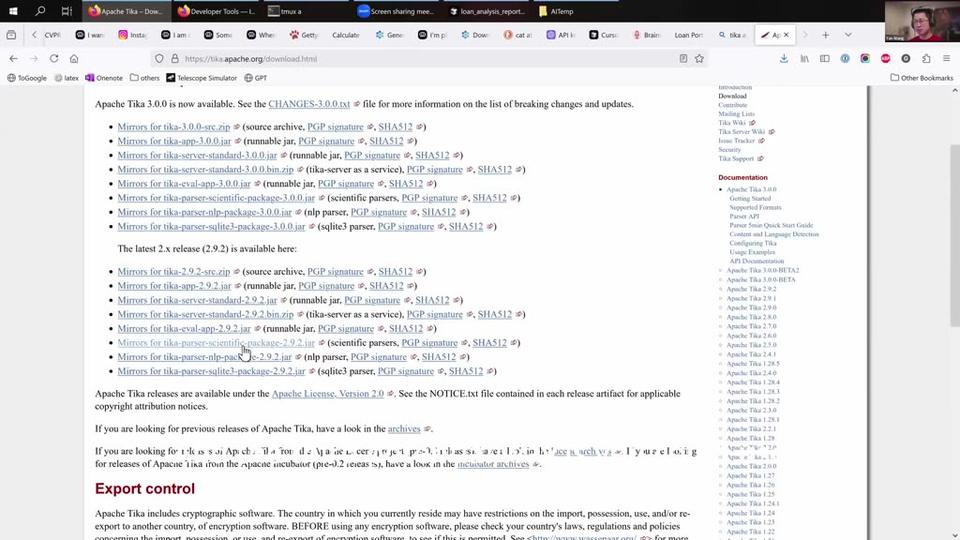Toggle the sidebar view icon
This screenshot has width=960, height=540.
825,59
